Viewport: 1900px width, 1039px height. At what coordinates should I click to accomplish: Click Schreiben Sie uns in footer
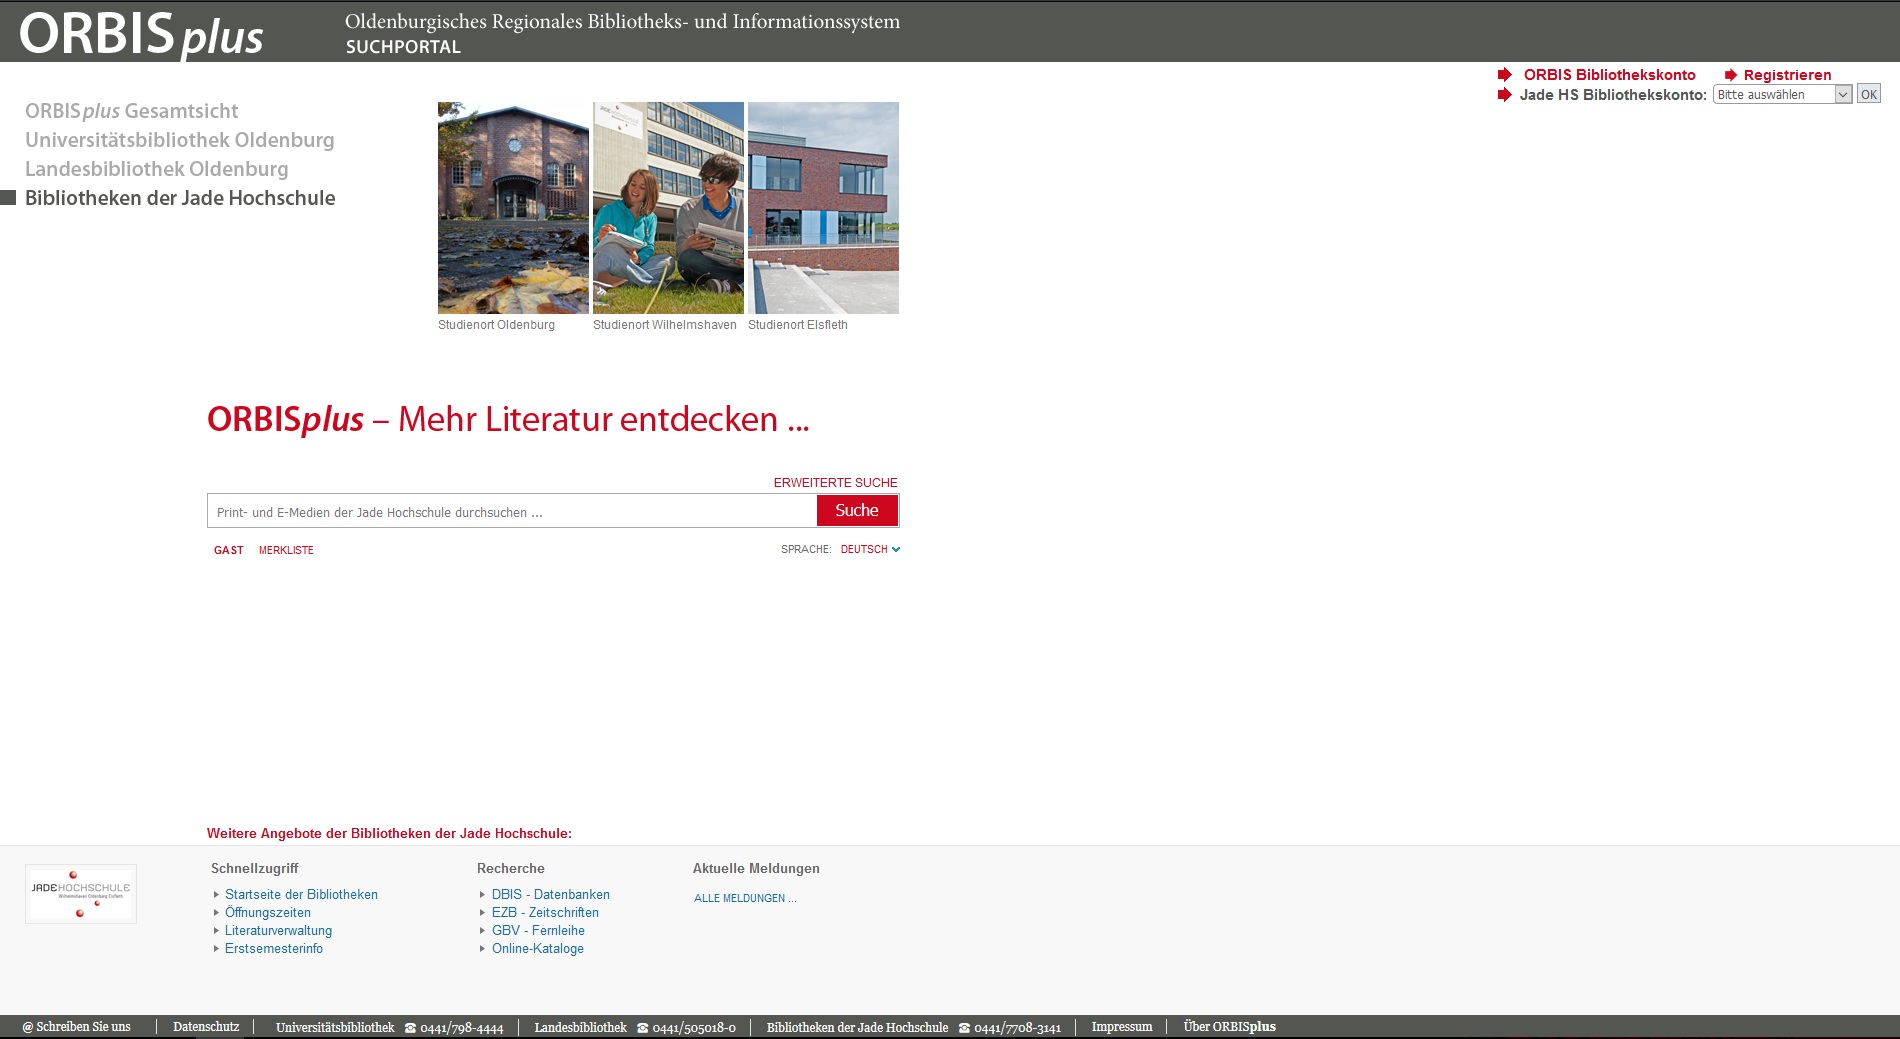[77, 1027]
